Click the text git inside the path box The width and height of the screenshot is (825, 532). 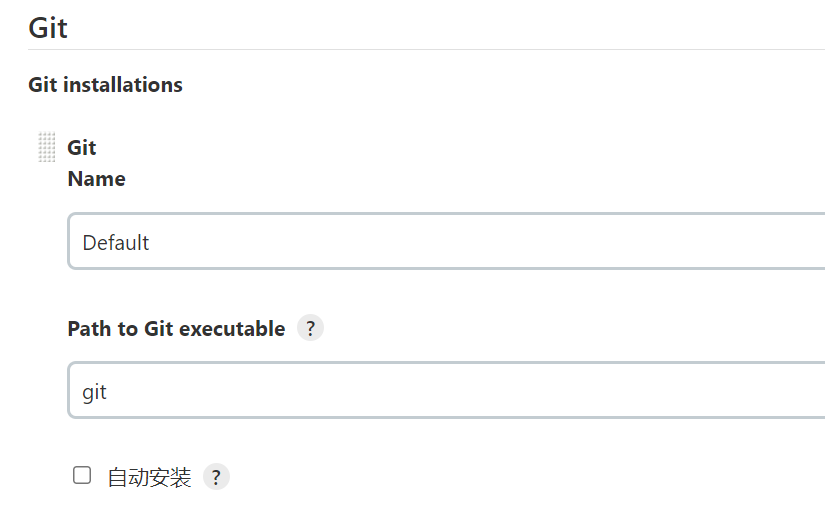click(x=95, y=393)
